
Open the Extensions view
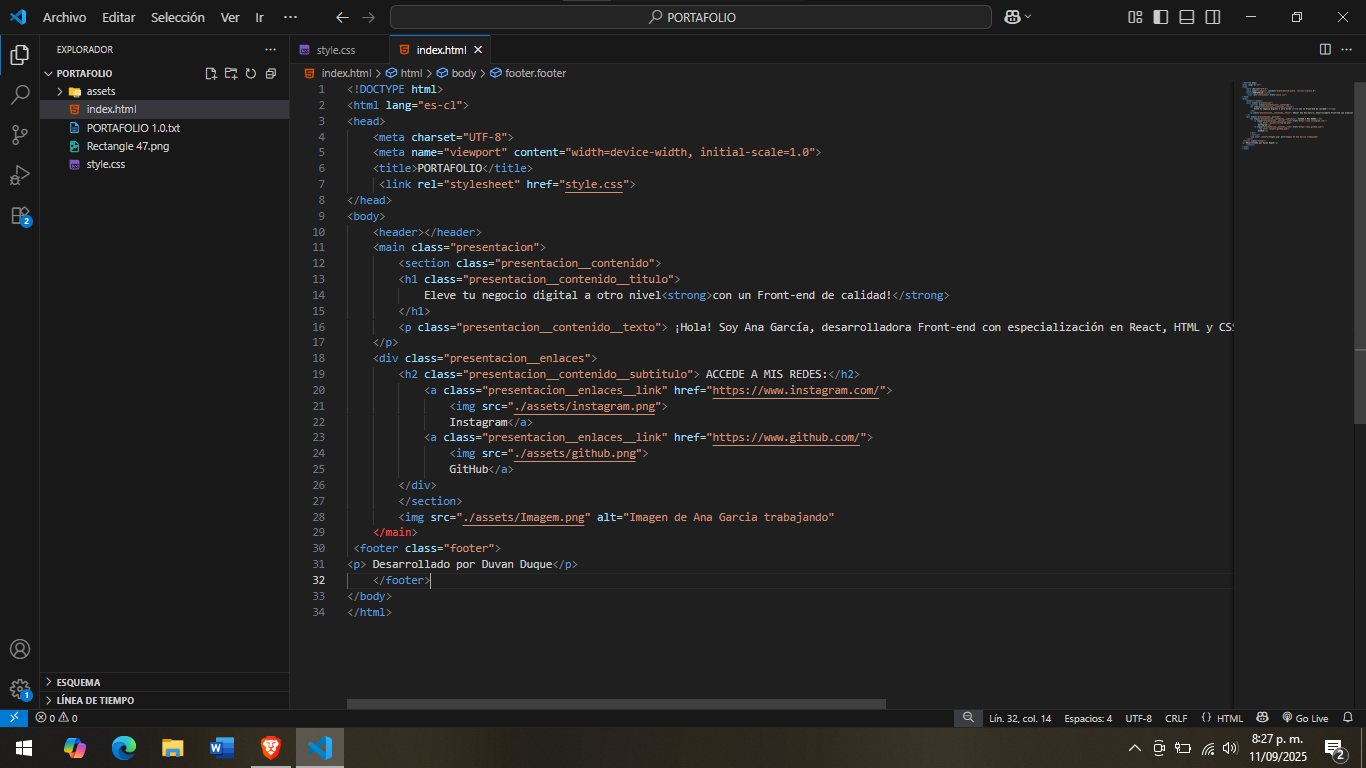tap(20, 215)
